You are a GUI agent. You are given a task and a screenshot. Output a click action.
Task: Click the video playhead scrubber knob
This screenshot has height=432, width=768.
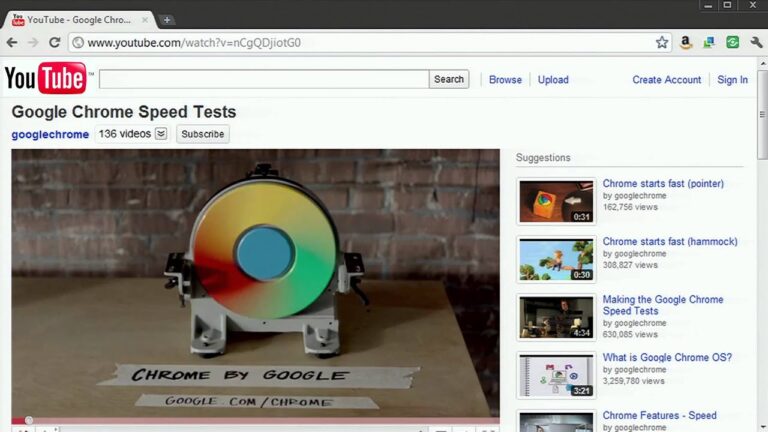point(29,420)
